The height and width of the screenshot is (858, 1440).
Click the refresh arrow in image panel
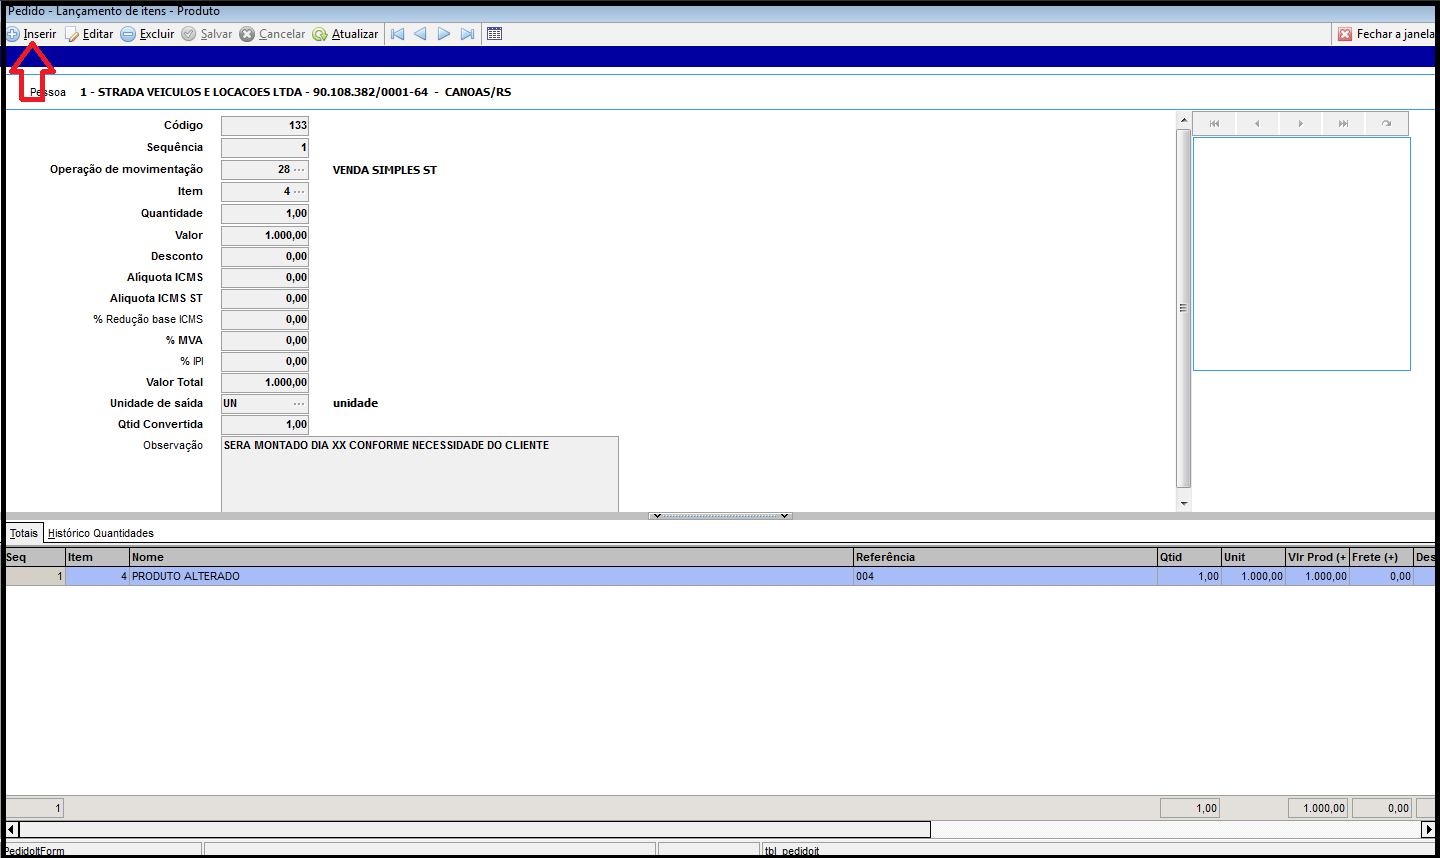click(x=1386, y=124)
